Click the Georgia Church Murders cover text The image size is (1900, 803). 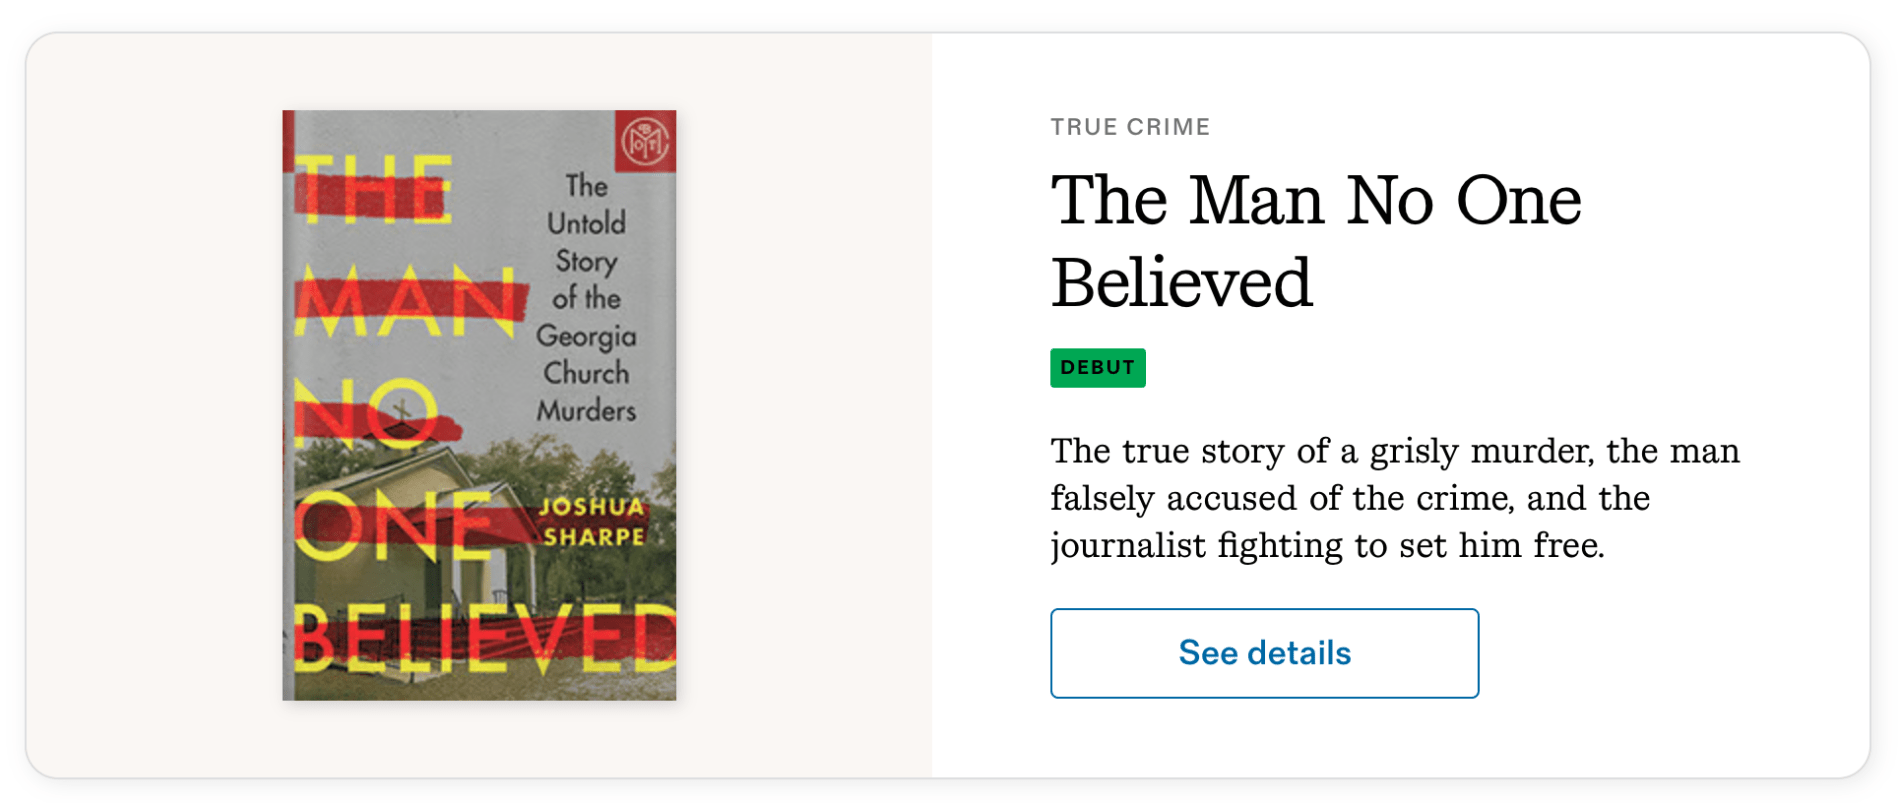[586, 372]
